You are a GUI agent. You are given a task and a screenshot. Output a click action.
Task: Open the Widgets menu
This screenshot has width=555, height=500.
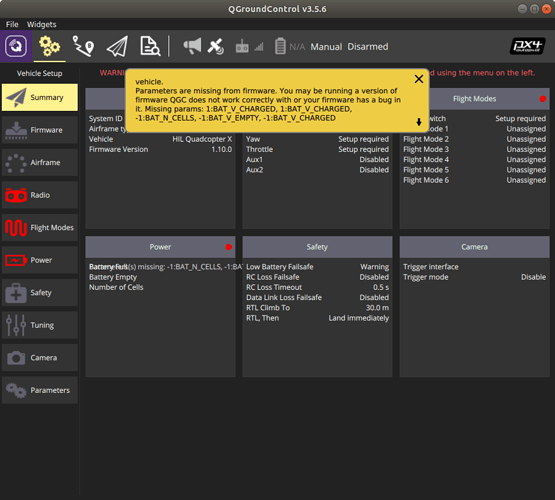[41, 24]
